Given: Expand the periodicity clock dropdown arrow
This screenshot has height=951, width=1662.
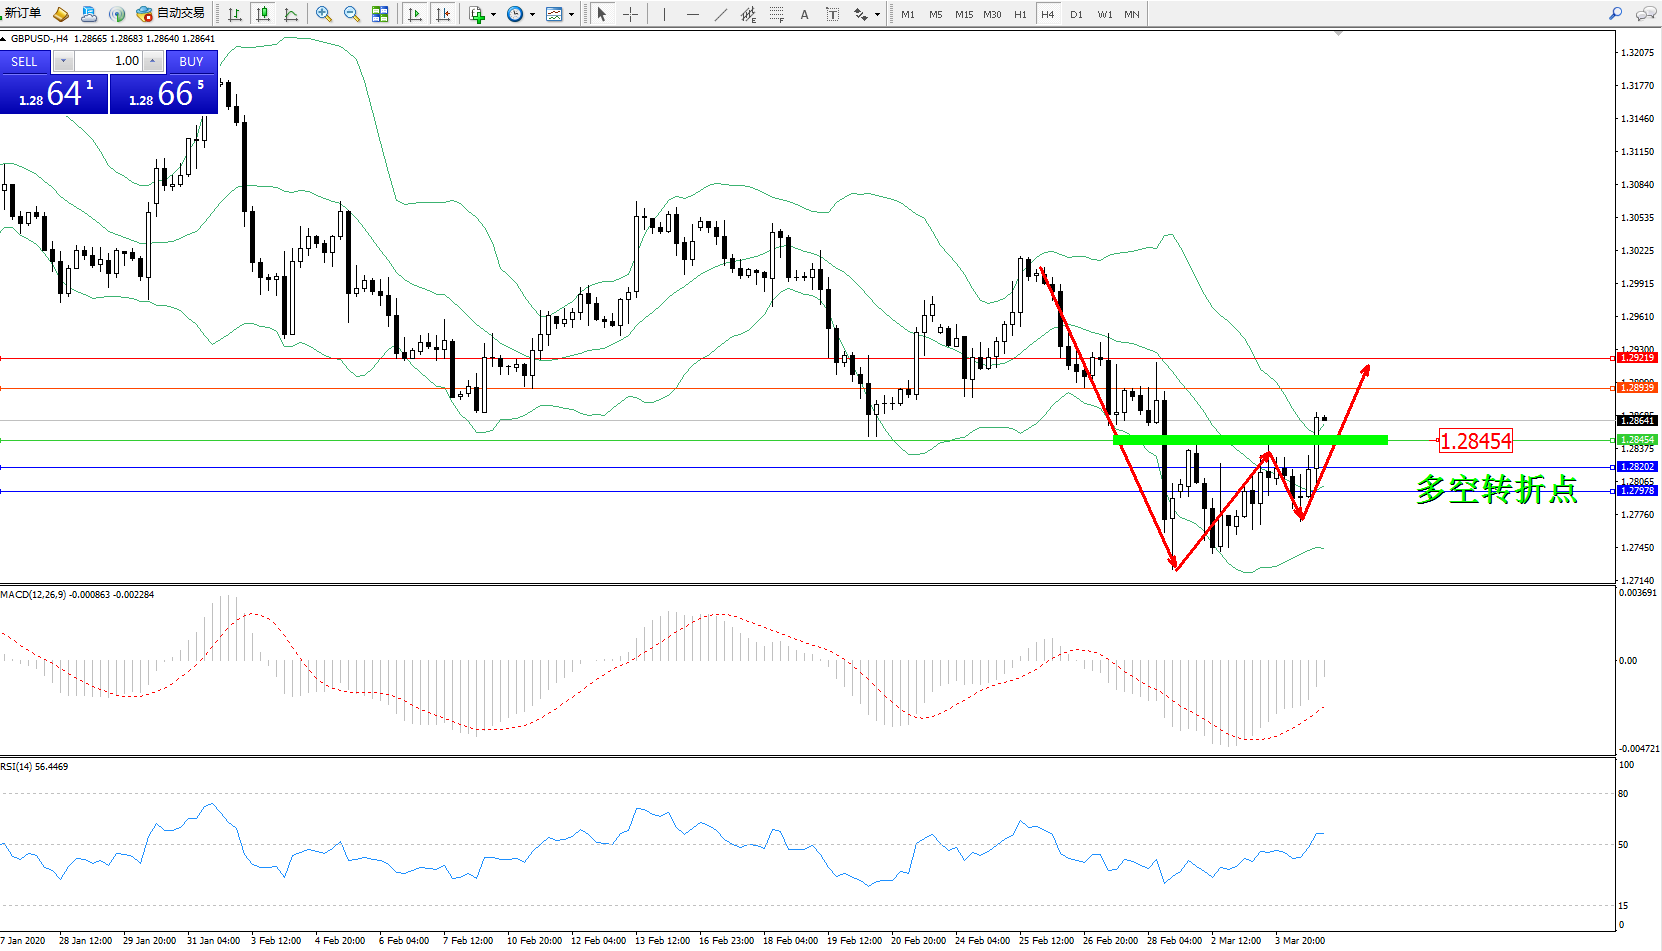Looking at the screenshot, I should tap(532, 15).
